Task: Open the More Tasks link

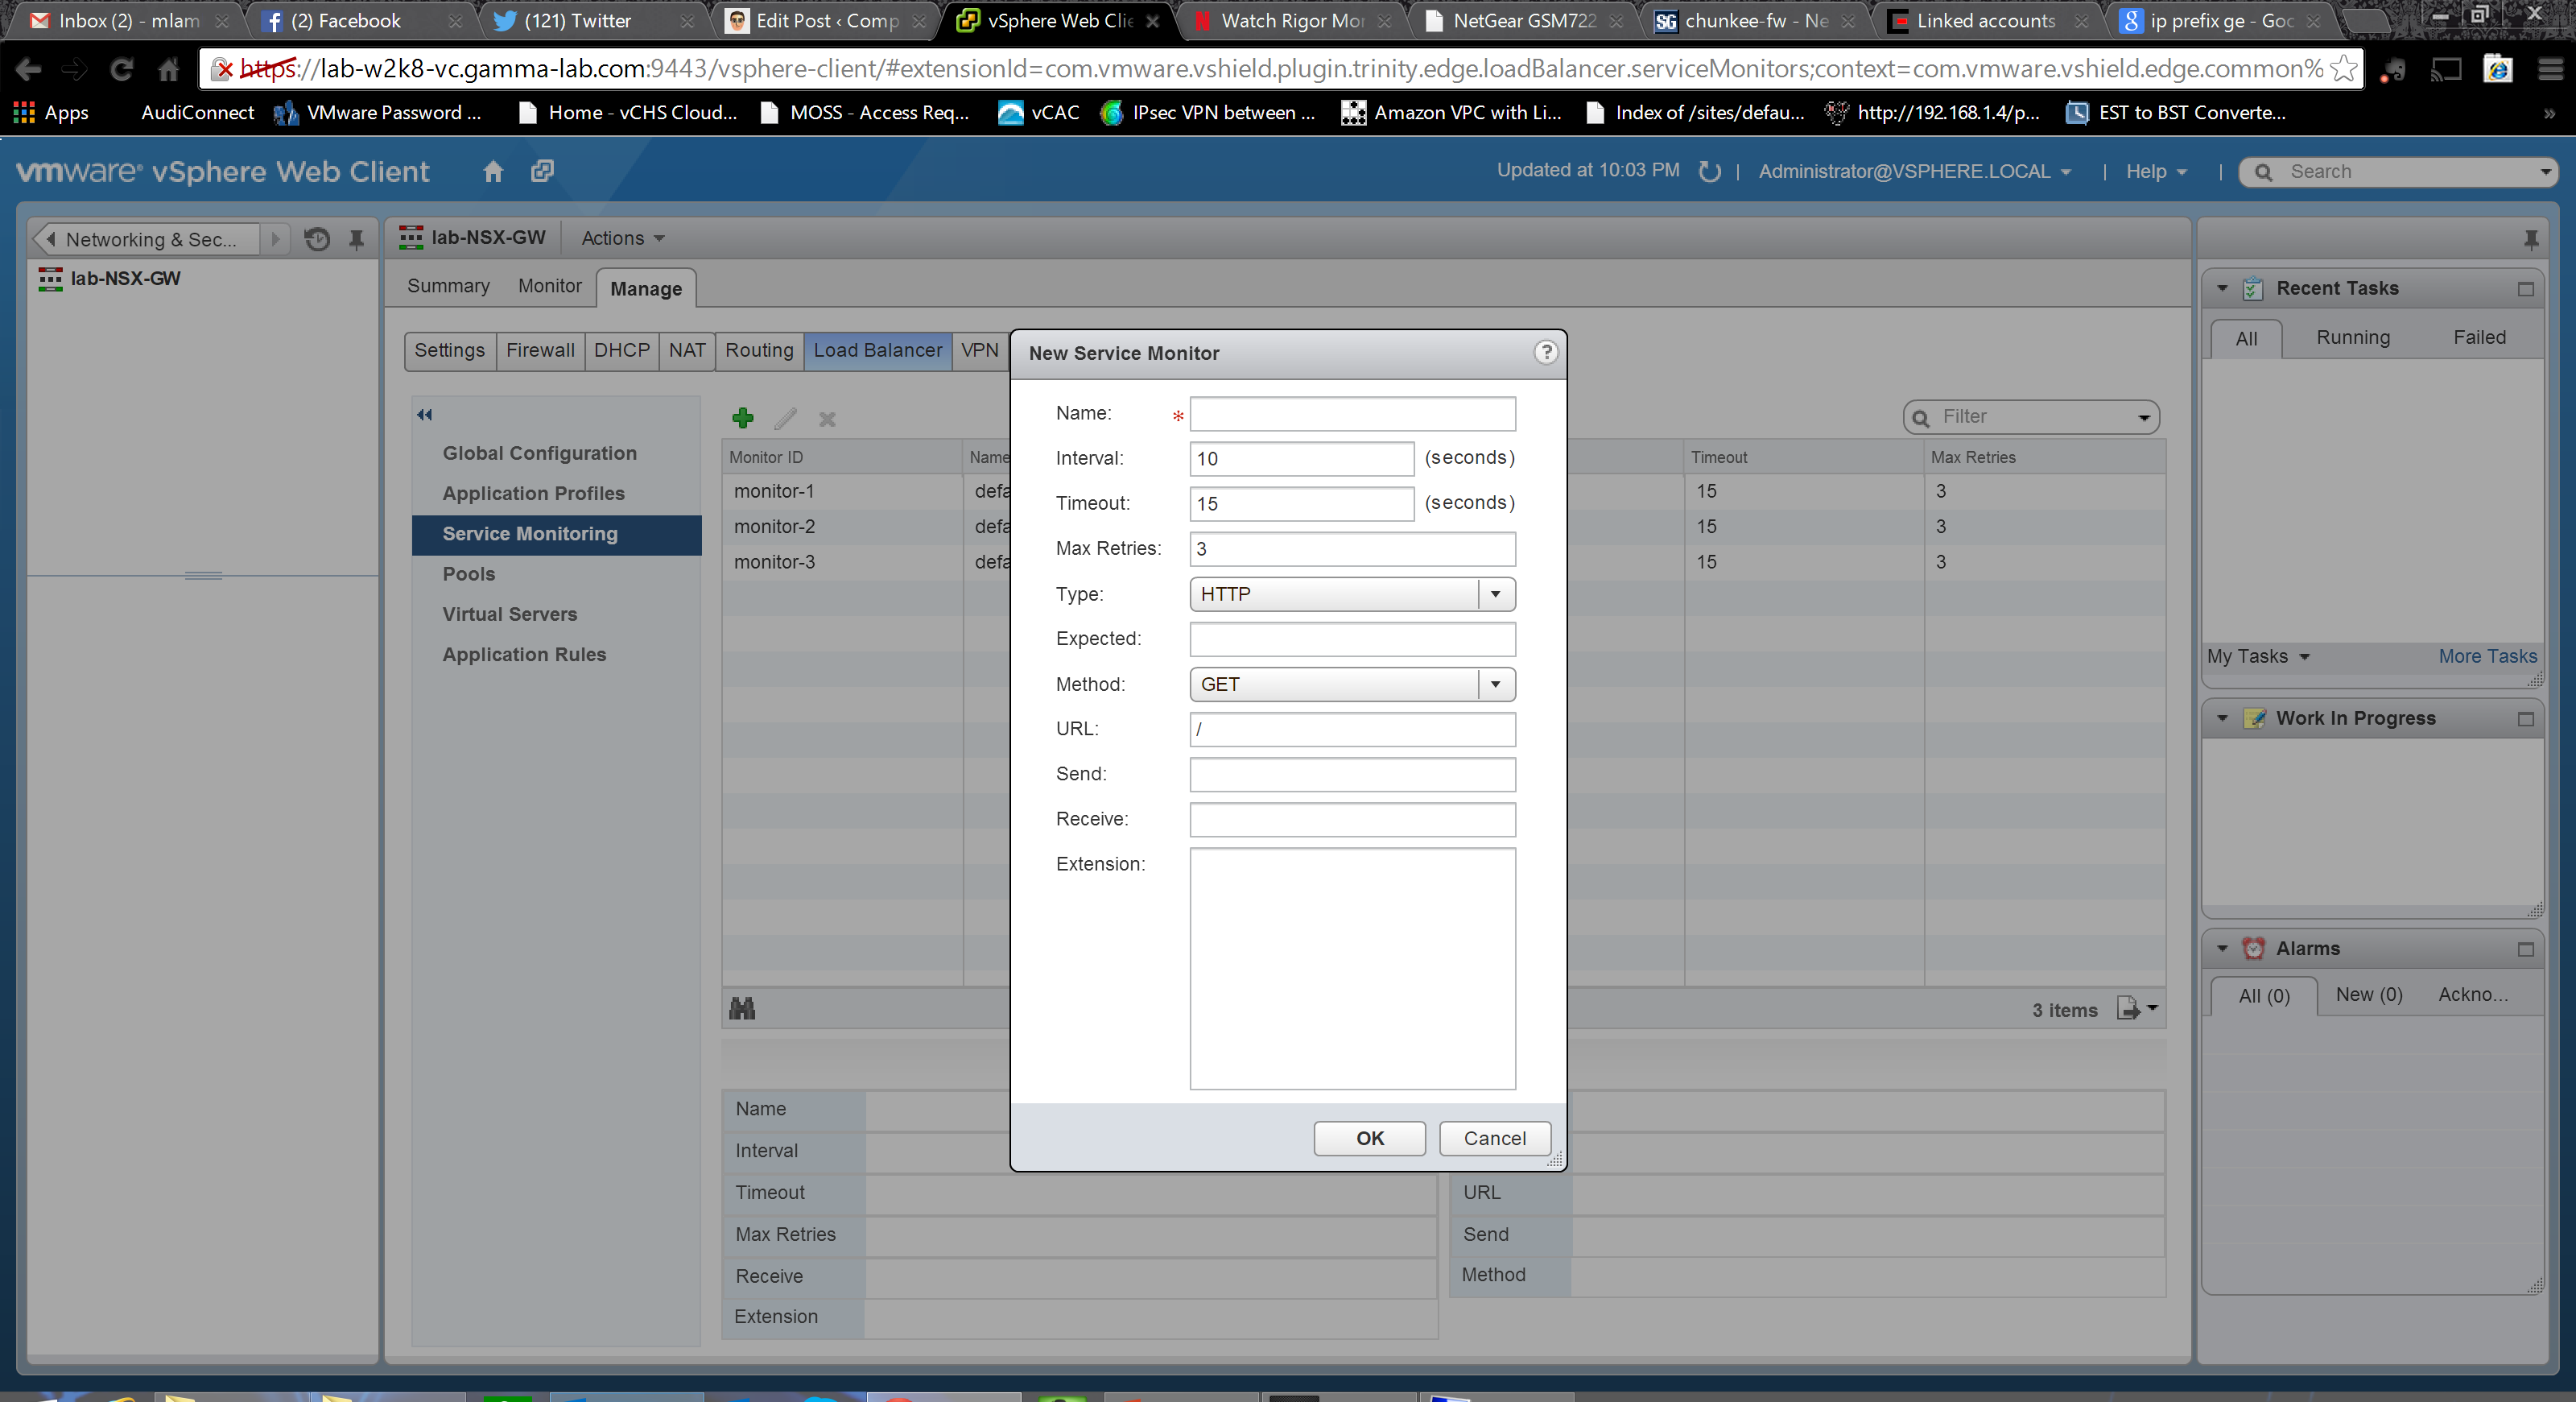Action: [x=2486, y=656]
